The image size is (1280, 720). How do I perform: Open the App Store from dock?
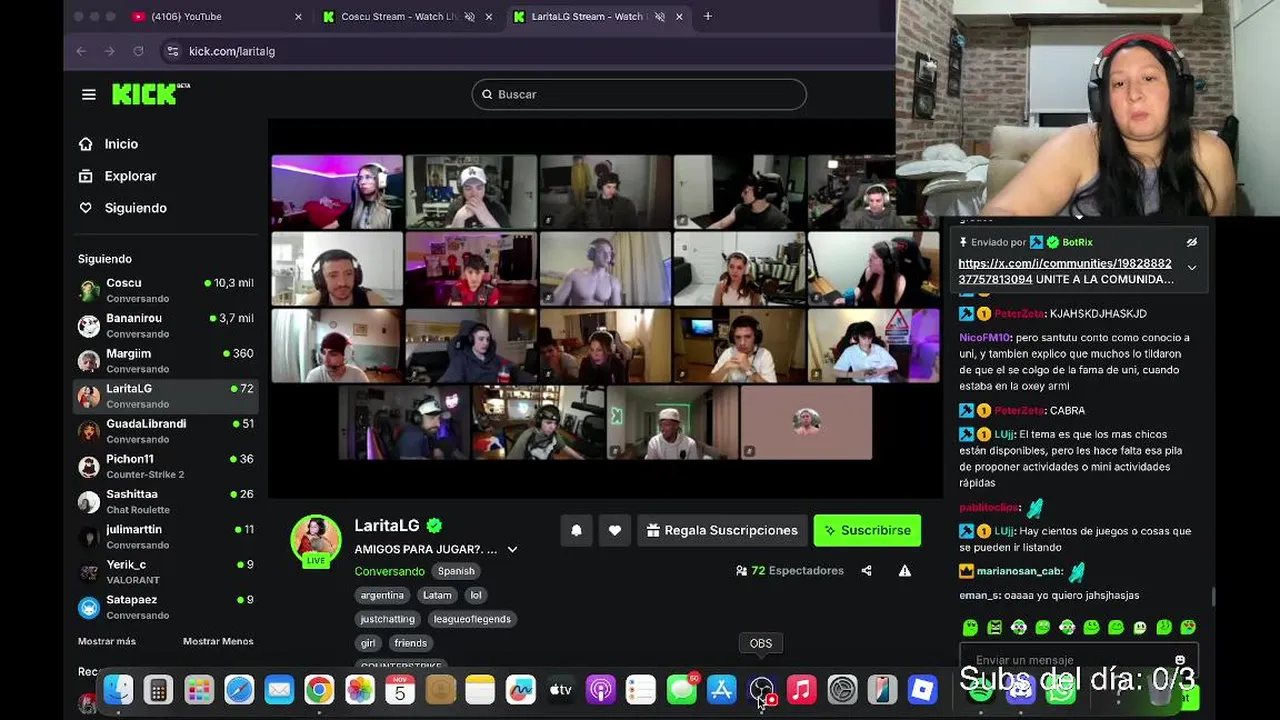(721, 689)
